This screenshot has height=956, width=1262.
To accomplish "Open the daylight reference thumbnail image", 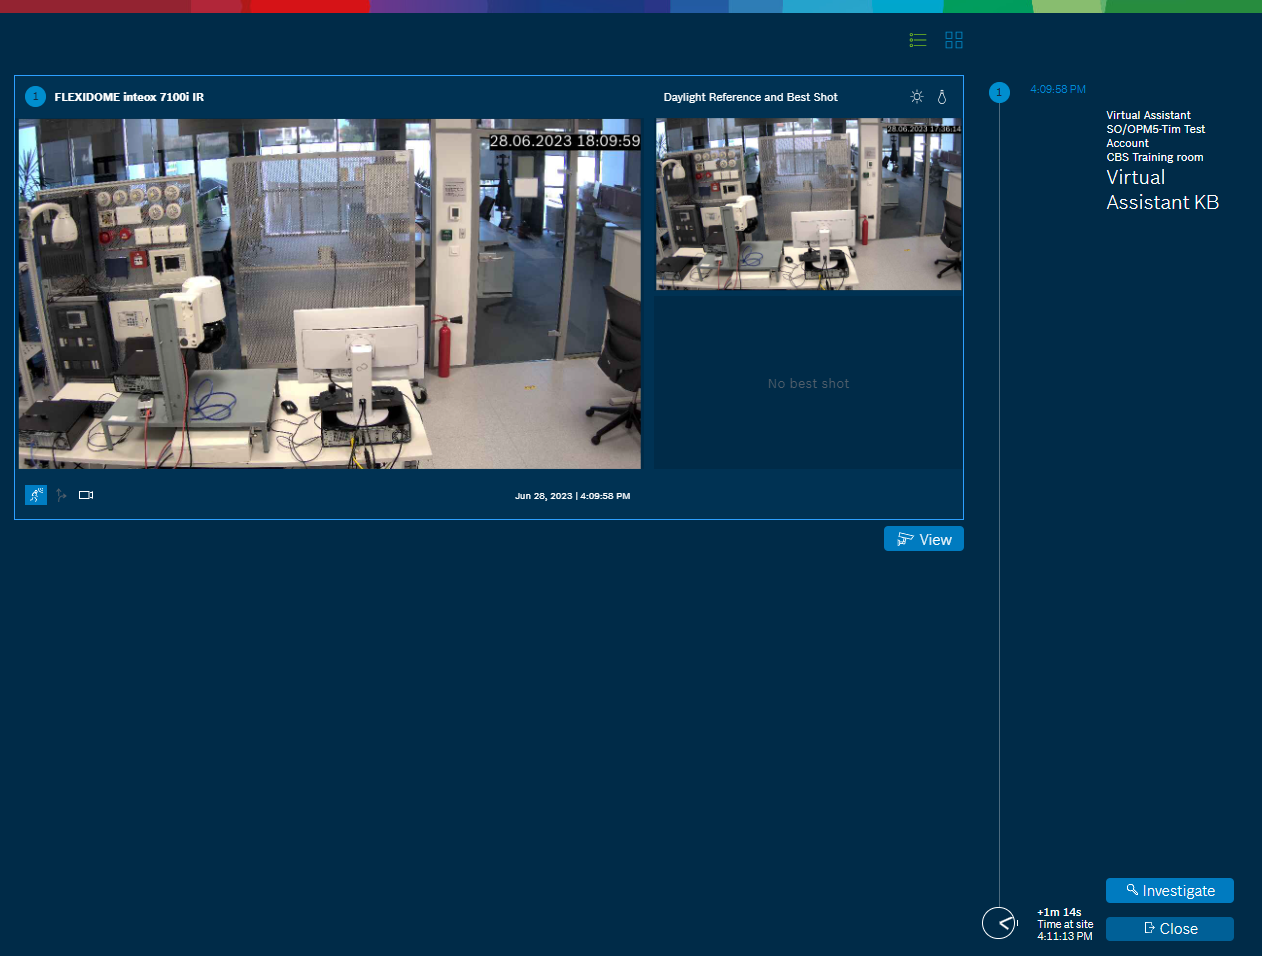I will [809, 205].
